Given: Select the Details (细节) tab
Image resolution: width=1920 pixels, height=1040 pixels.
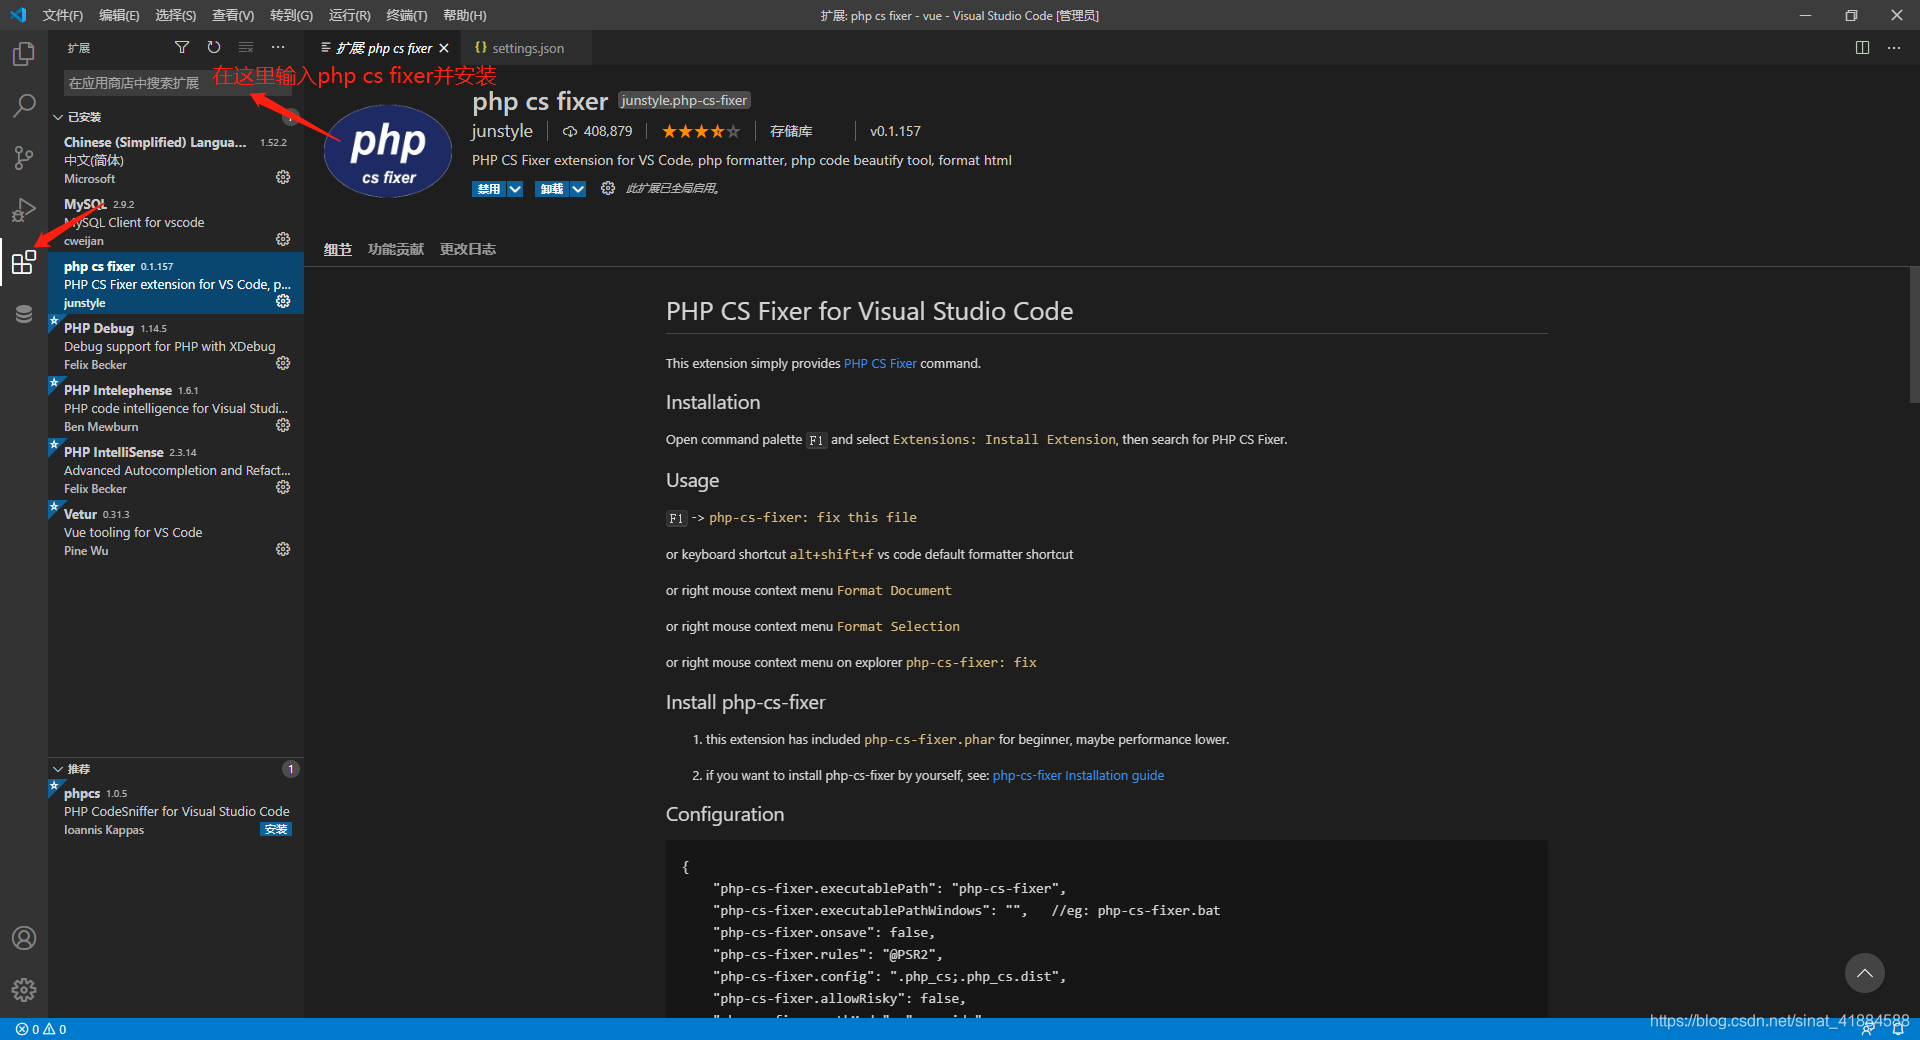Looking at the screenshot, I should 338,249.
